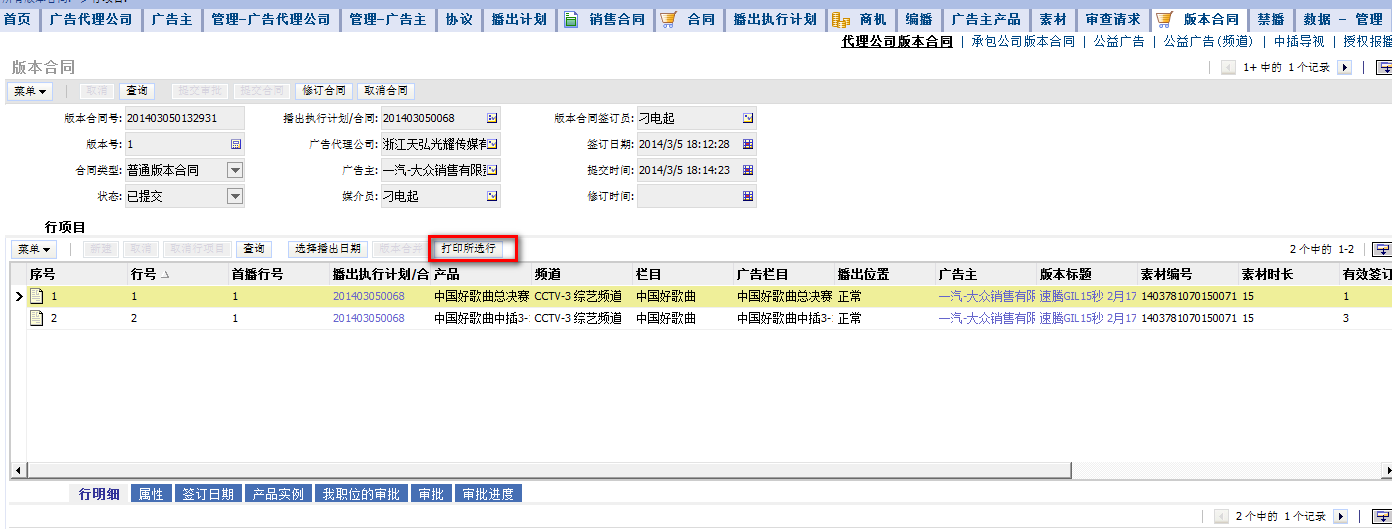Open the 我职位的审批 sub-tab
This screenshot has width=1392, height=529.
click(361, 494)
